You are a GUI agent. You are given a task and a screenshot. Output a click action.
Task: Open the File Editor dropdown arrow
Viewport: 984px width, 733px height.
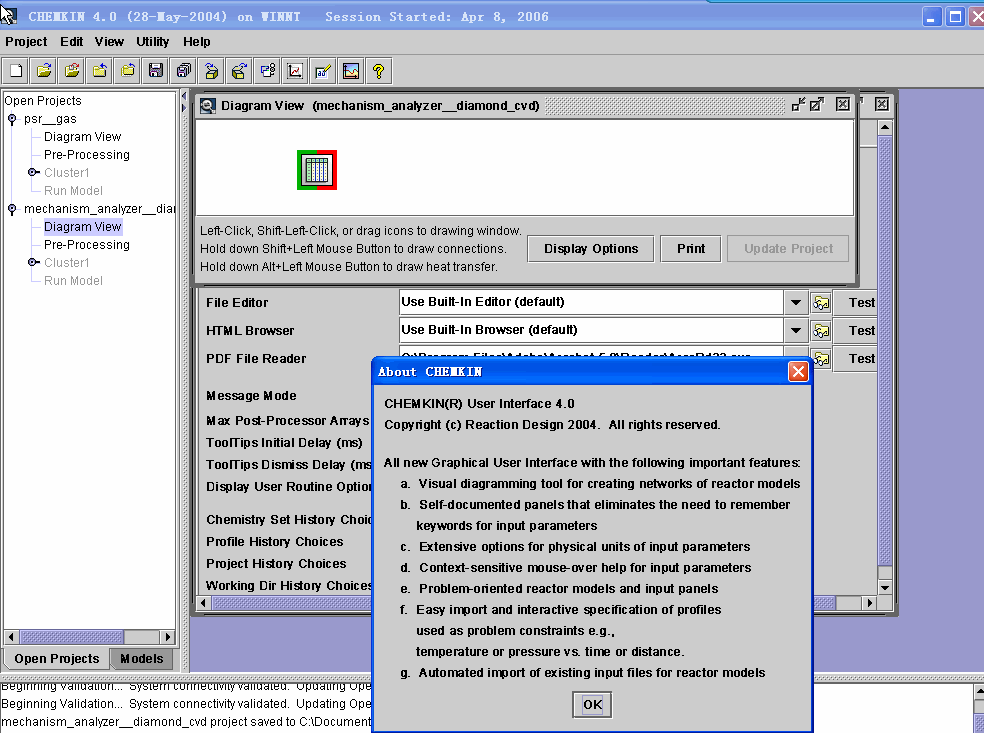click(x=795, y=302)
